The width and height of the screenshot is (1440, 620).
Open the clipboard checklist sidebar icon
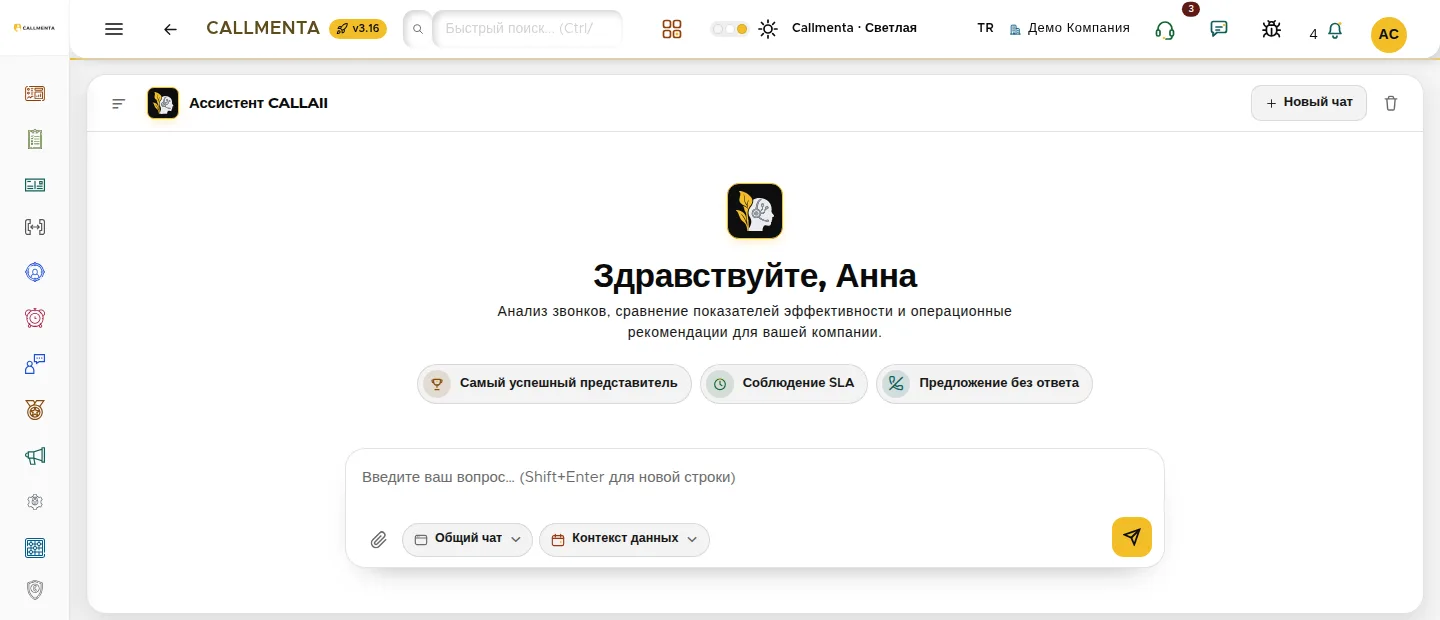[x=35, y=139]
